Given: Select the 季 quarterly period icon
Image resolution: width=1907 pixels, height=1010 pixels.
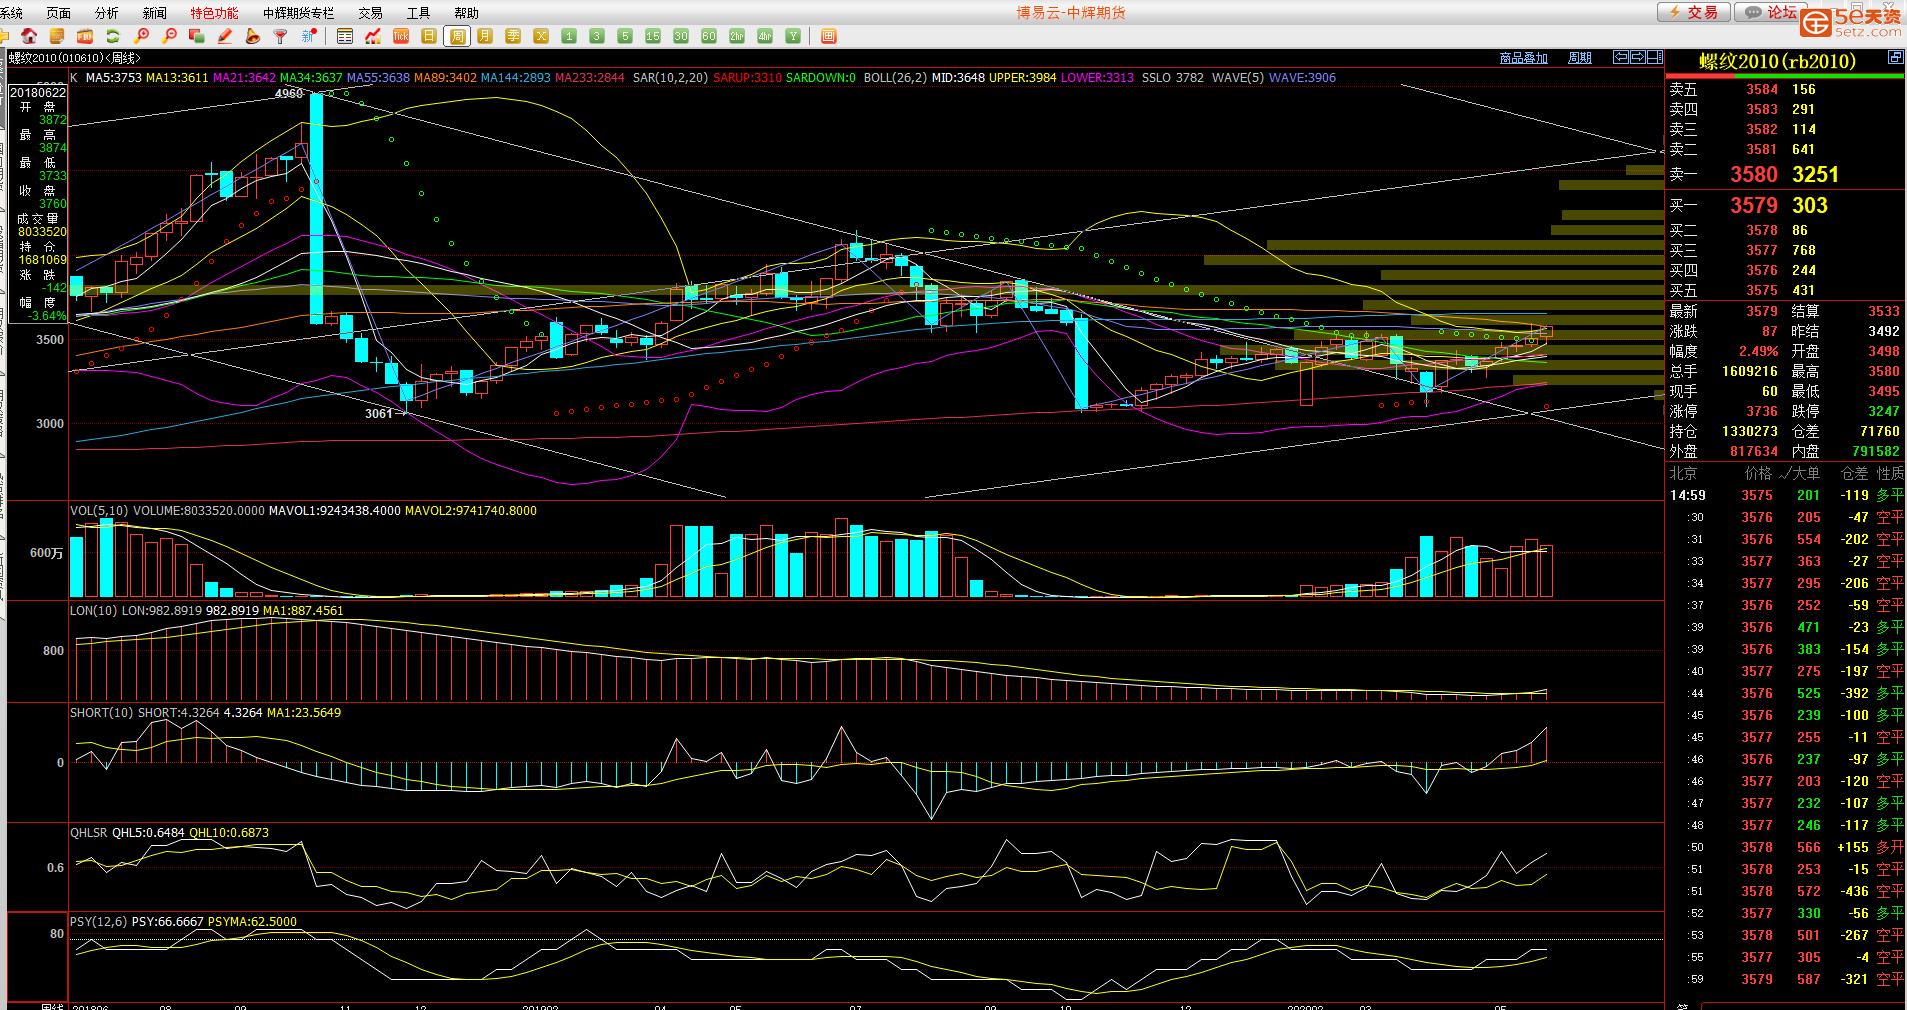Looking at the screenshot, I should (513, 36).
